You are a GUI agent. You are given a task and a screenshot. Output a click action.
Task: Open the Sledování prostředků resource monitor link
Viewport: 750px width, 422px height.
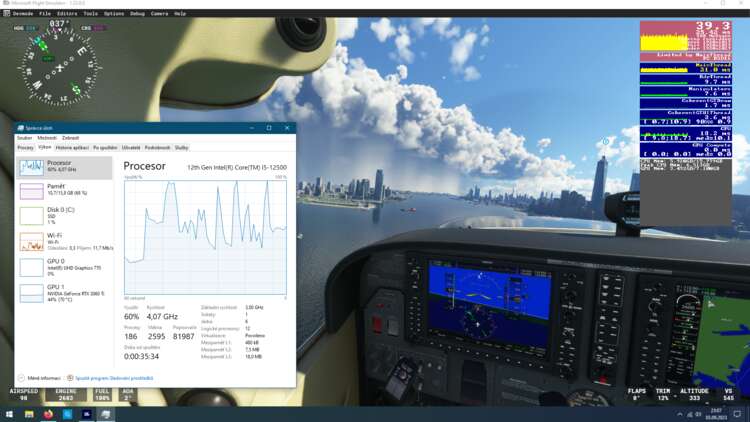pyautogui.click(x=114, y=378)
